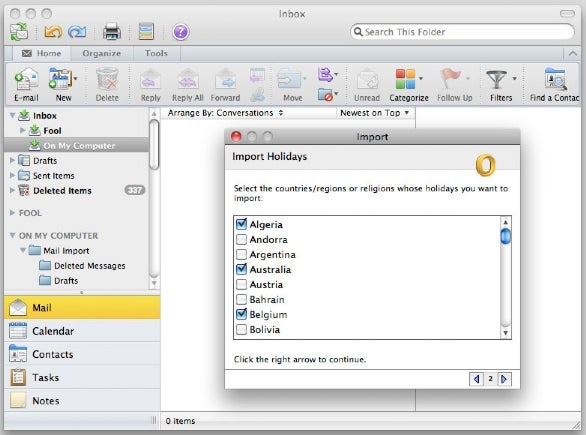Click the Undo arrow icon

[x=53, y=32]
